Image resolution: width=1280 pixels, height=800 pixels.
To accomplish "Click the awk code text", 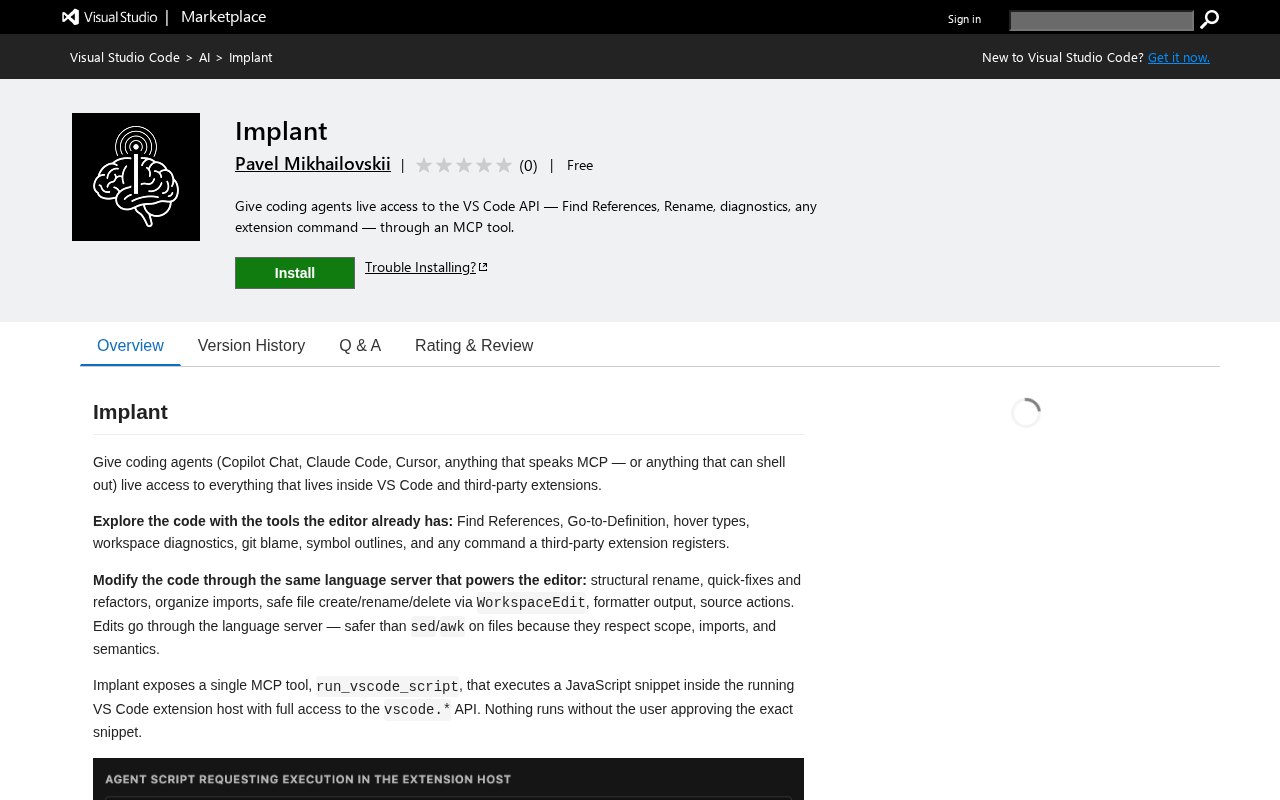I will (x=453, y=627).
